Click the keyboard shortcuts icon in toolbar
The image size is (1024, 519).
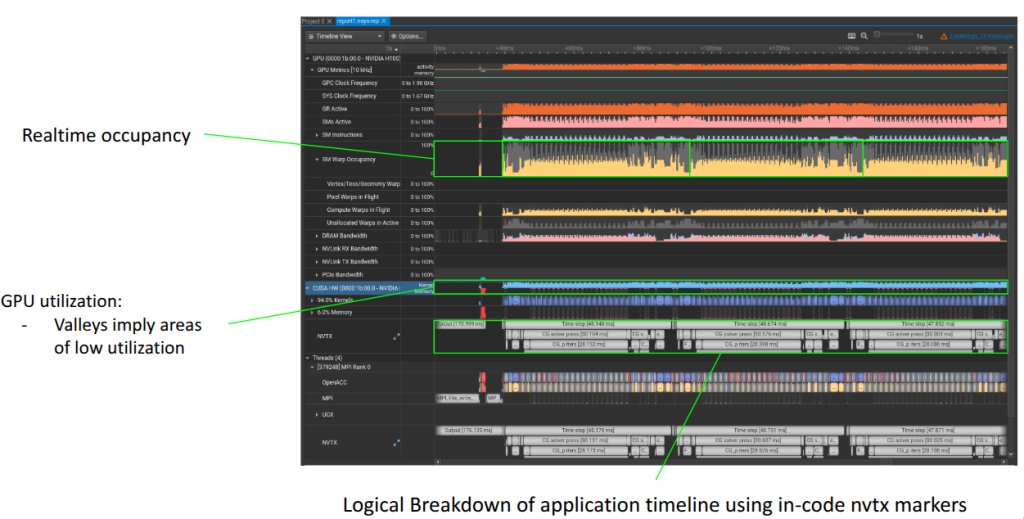(851, 36)
